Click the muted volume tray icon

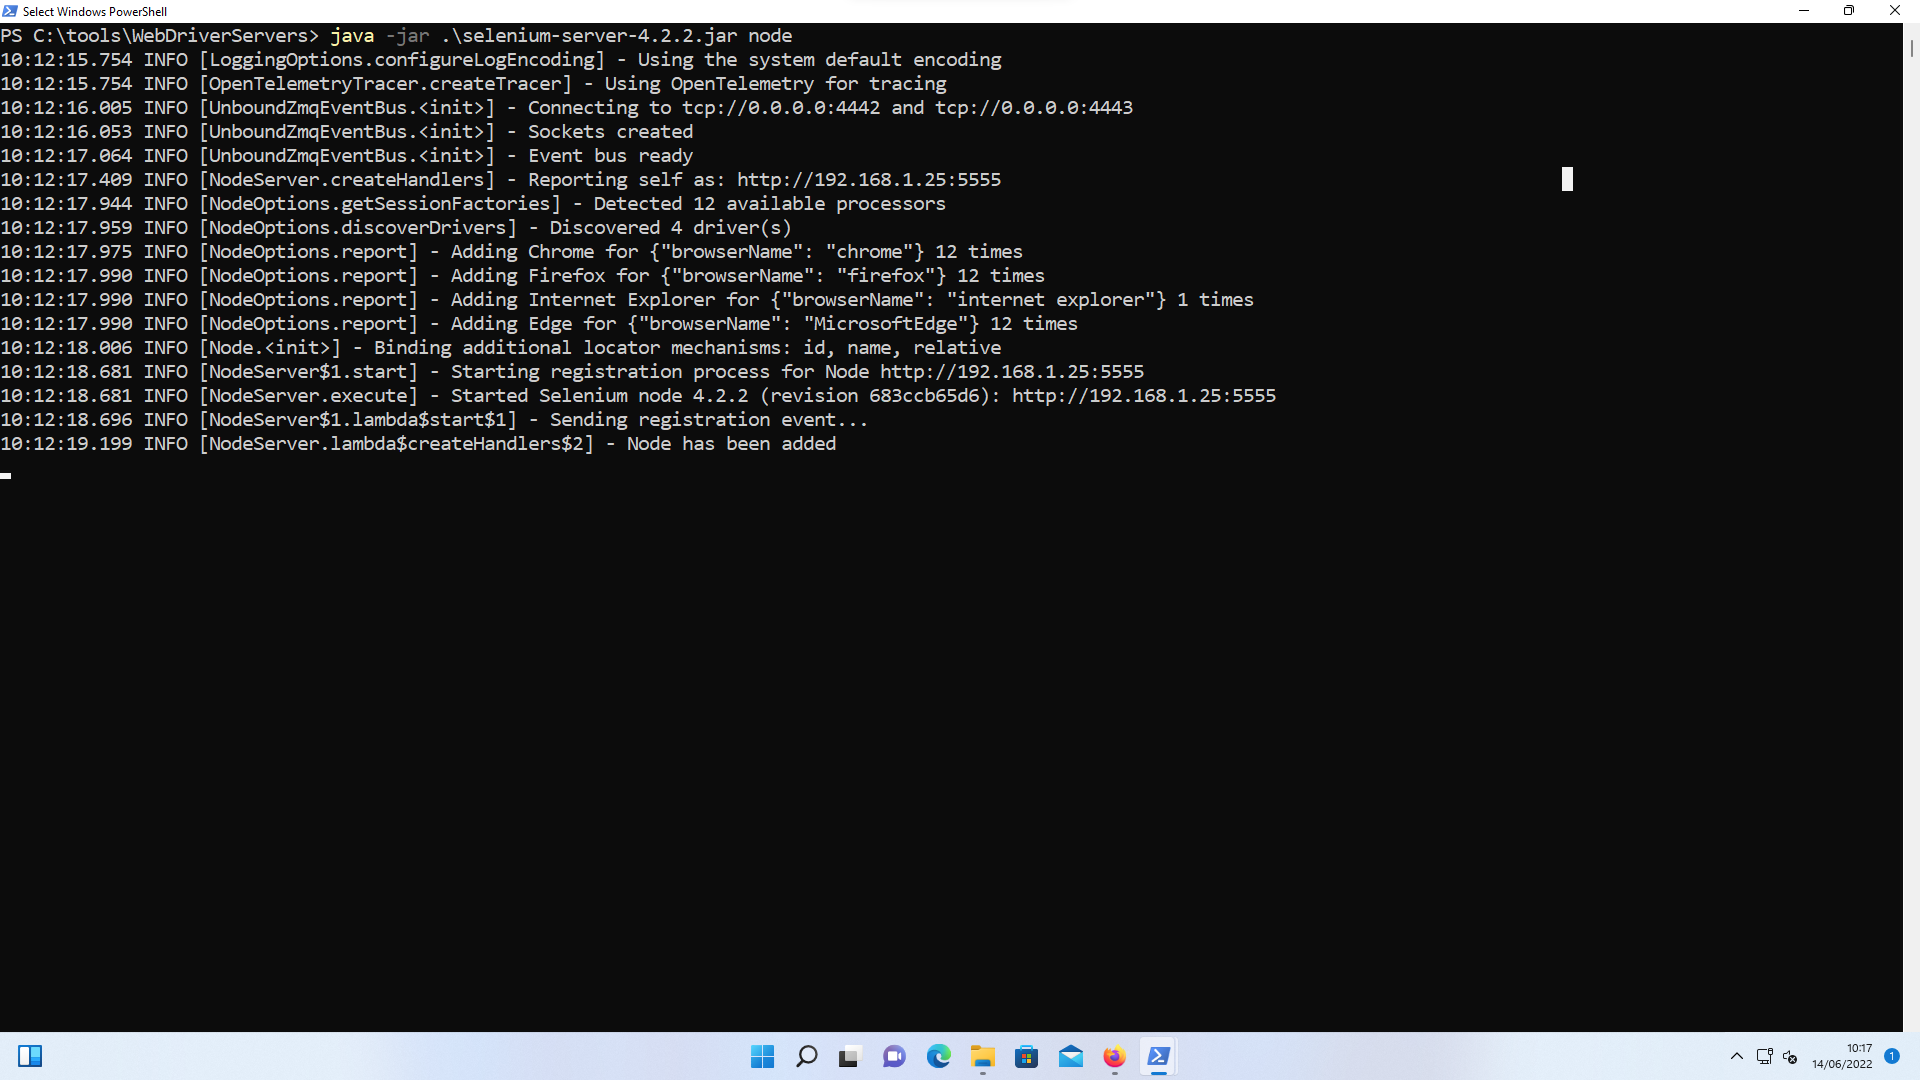pyautogui.click(x=1790, y=1056)
